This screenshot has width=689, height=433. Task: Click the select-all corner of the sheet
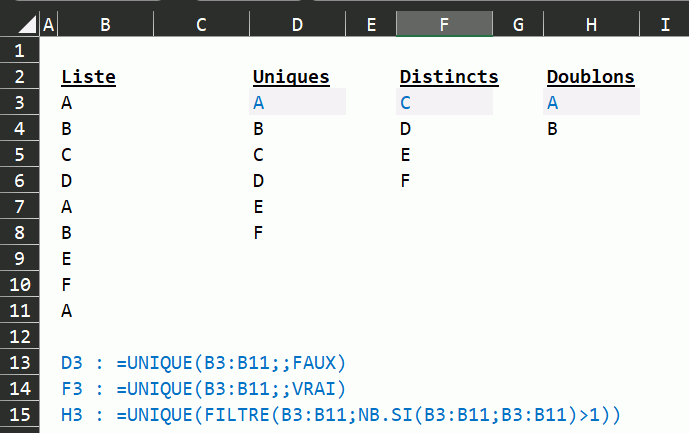[18, 24]
